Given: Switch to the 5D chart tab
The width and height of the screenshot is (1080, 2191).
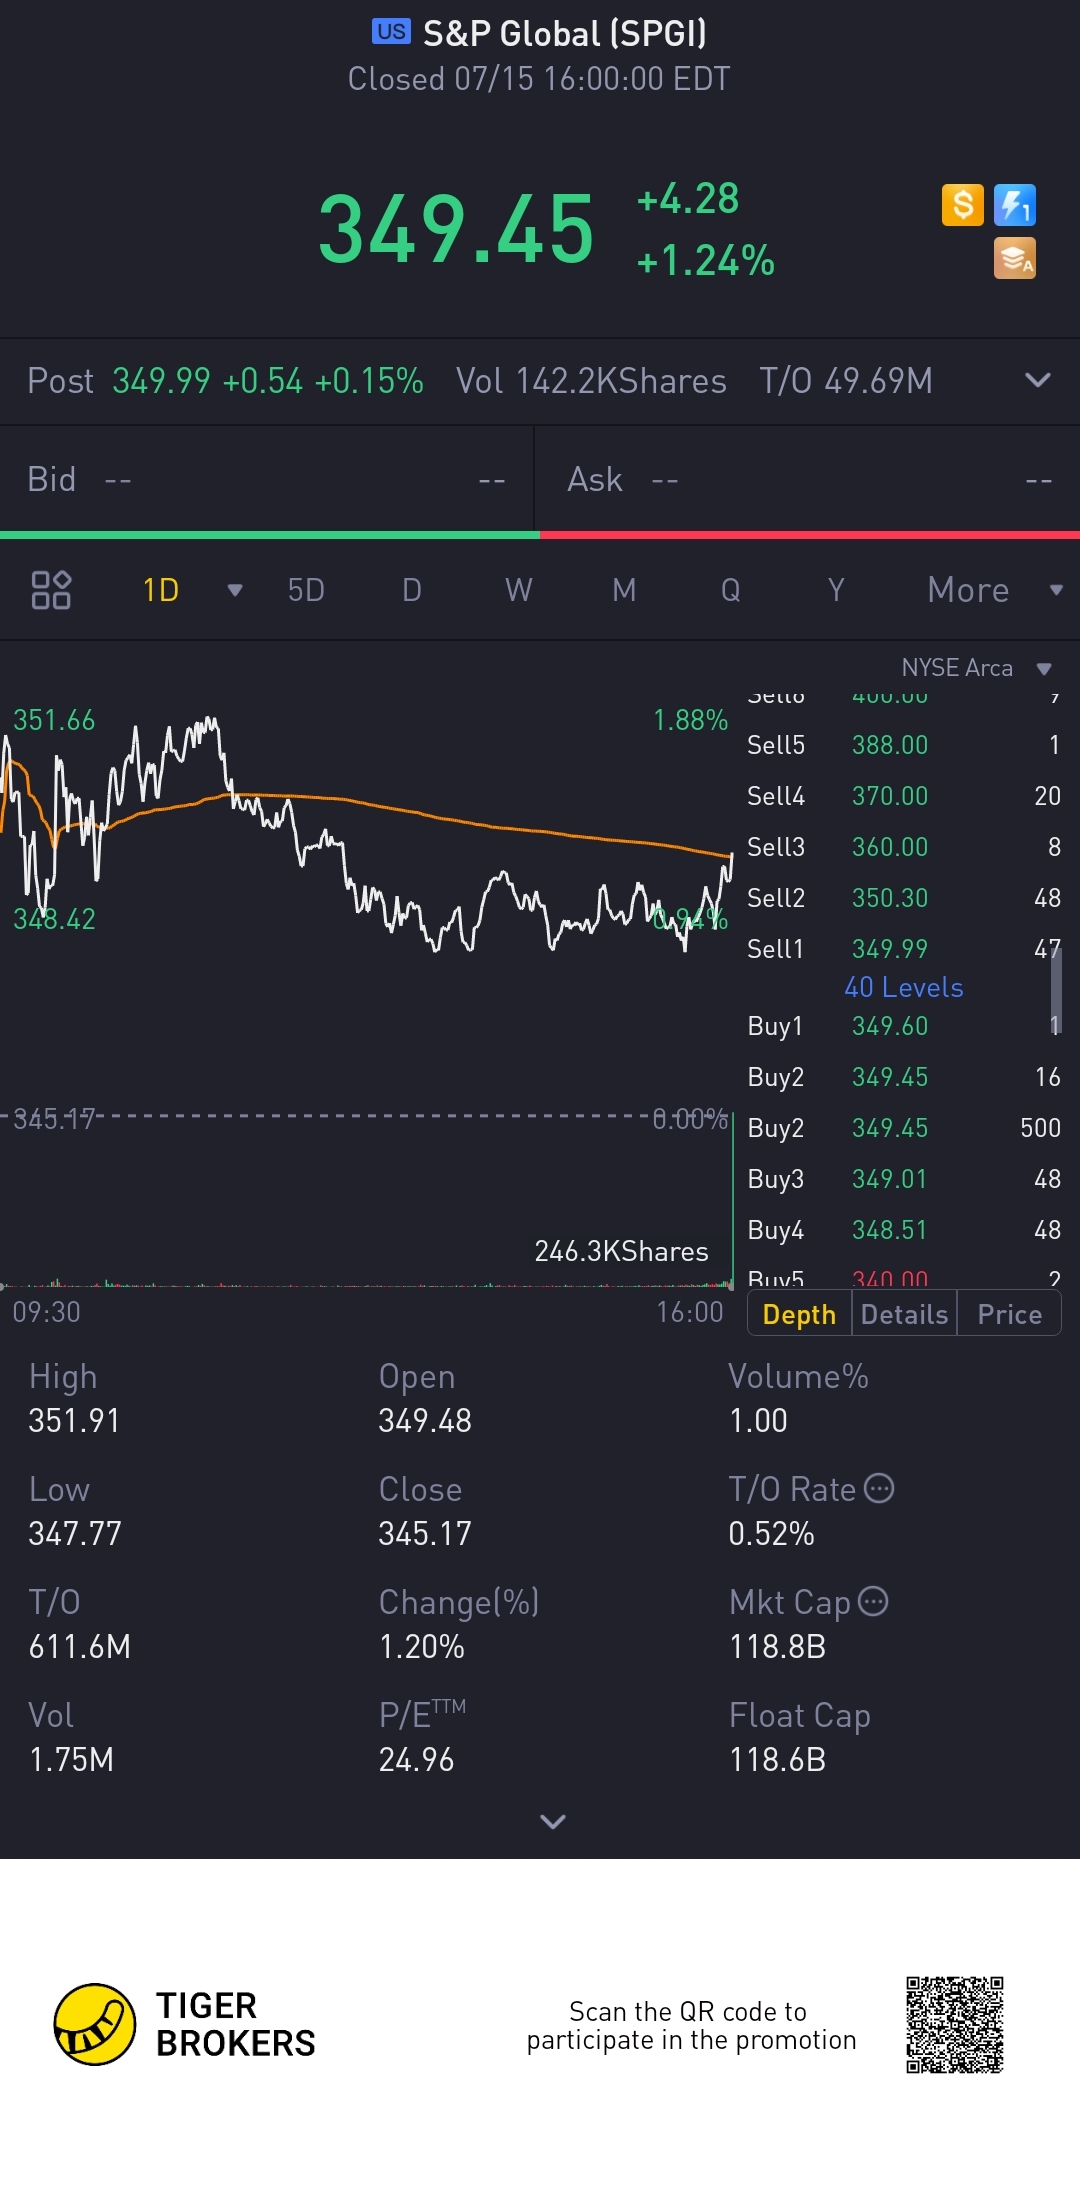Looking at the screenshot, I should [306, 590].
